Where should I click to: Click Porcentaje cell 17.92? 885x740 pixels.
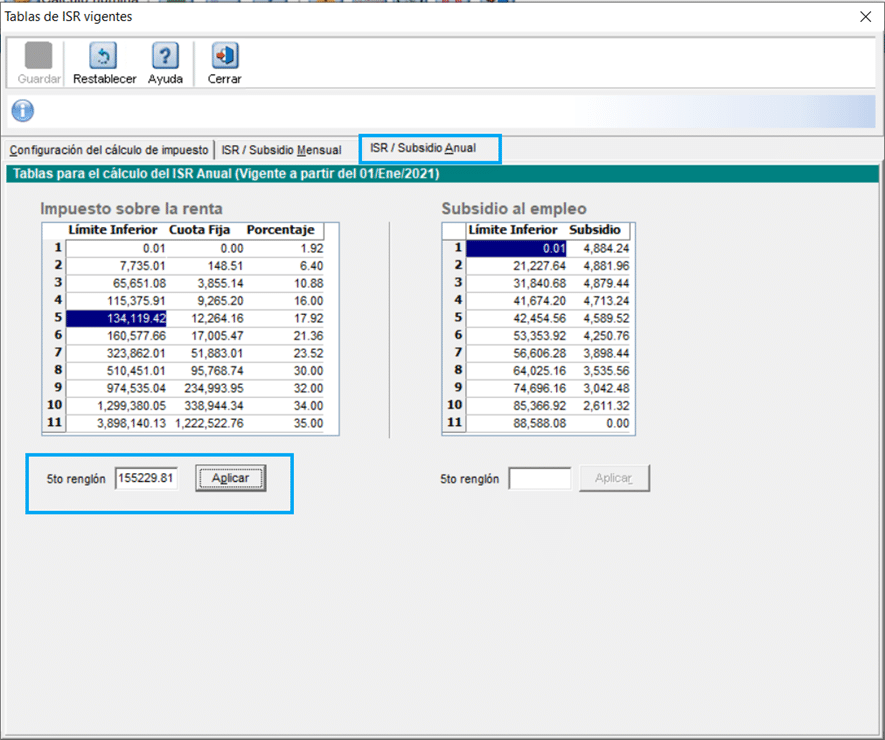tap(284, 318)
